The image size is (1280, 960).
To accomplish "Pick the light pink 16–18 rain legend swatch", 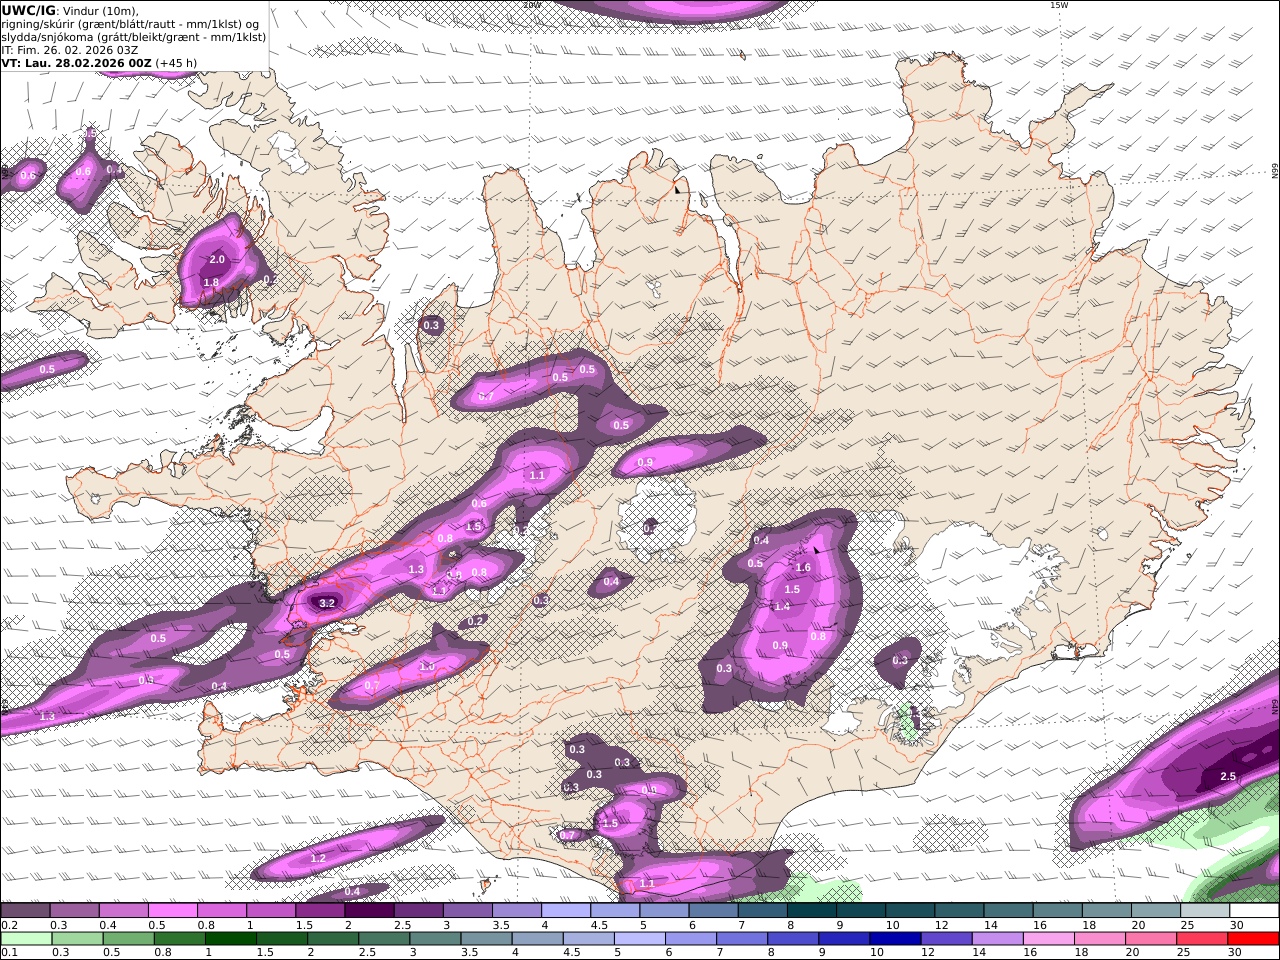I will (1048, 939).
